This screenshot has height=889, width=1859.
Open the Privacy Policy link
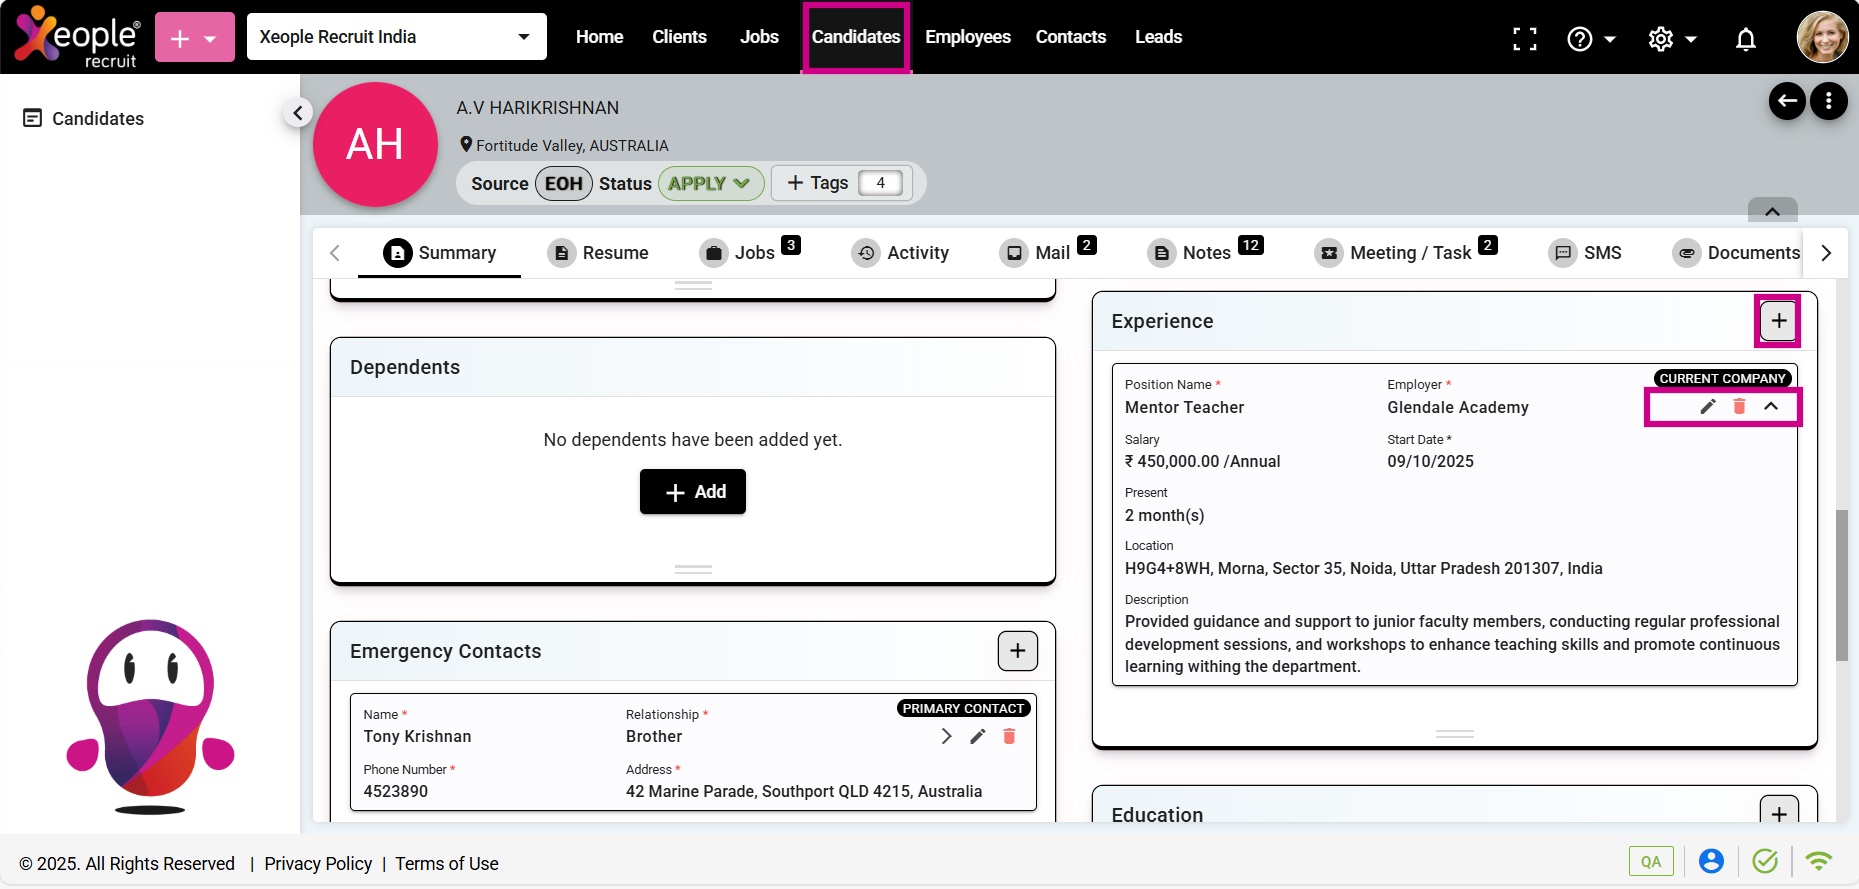(318, 864)
